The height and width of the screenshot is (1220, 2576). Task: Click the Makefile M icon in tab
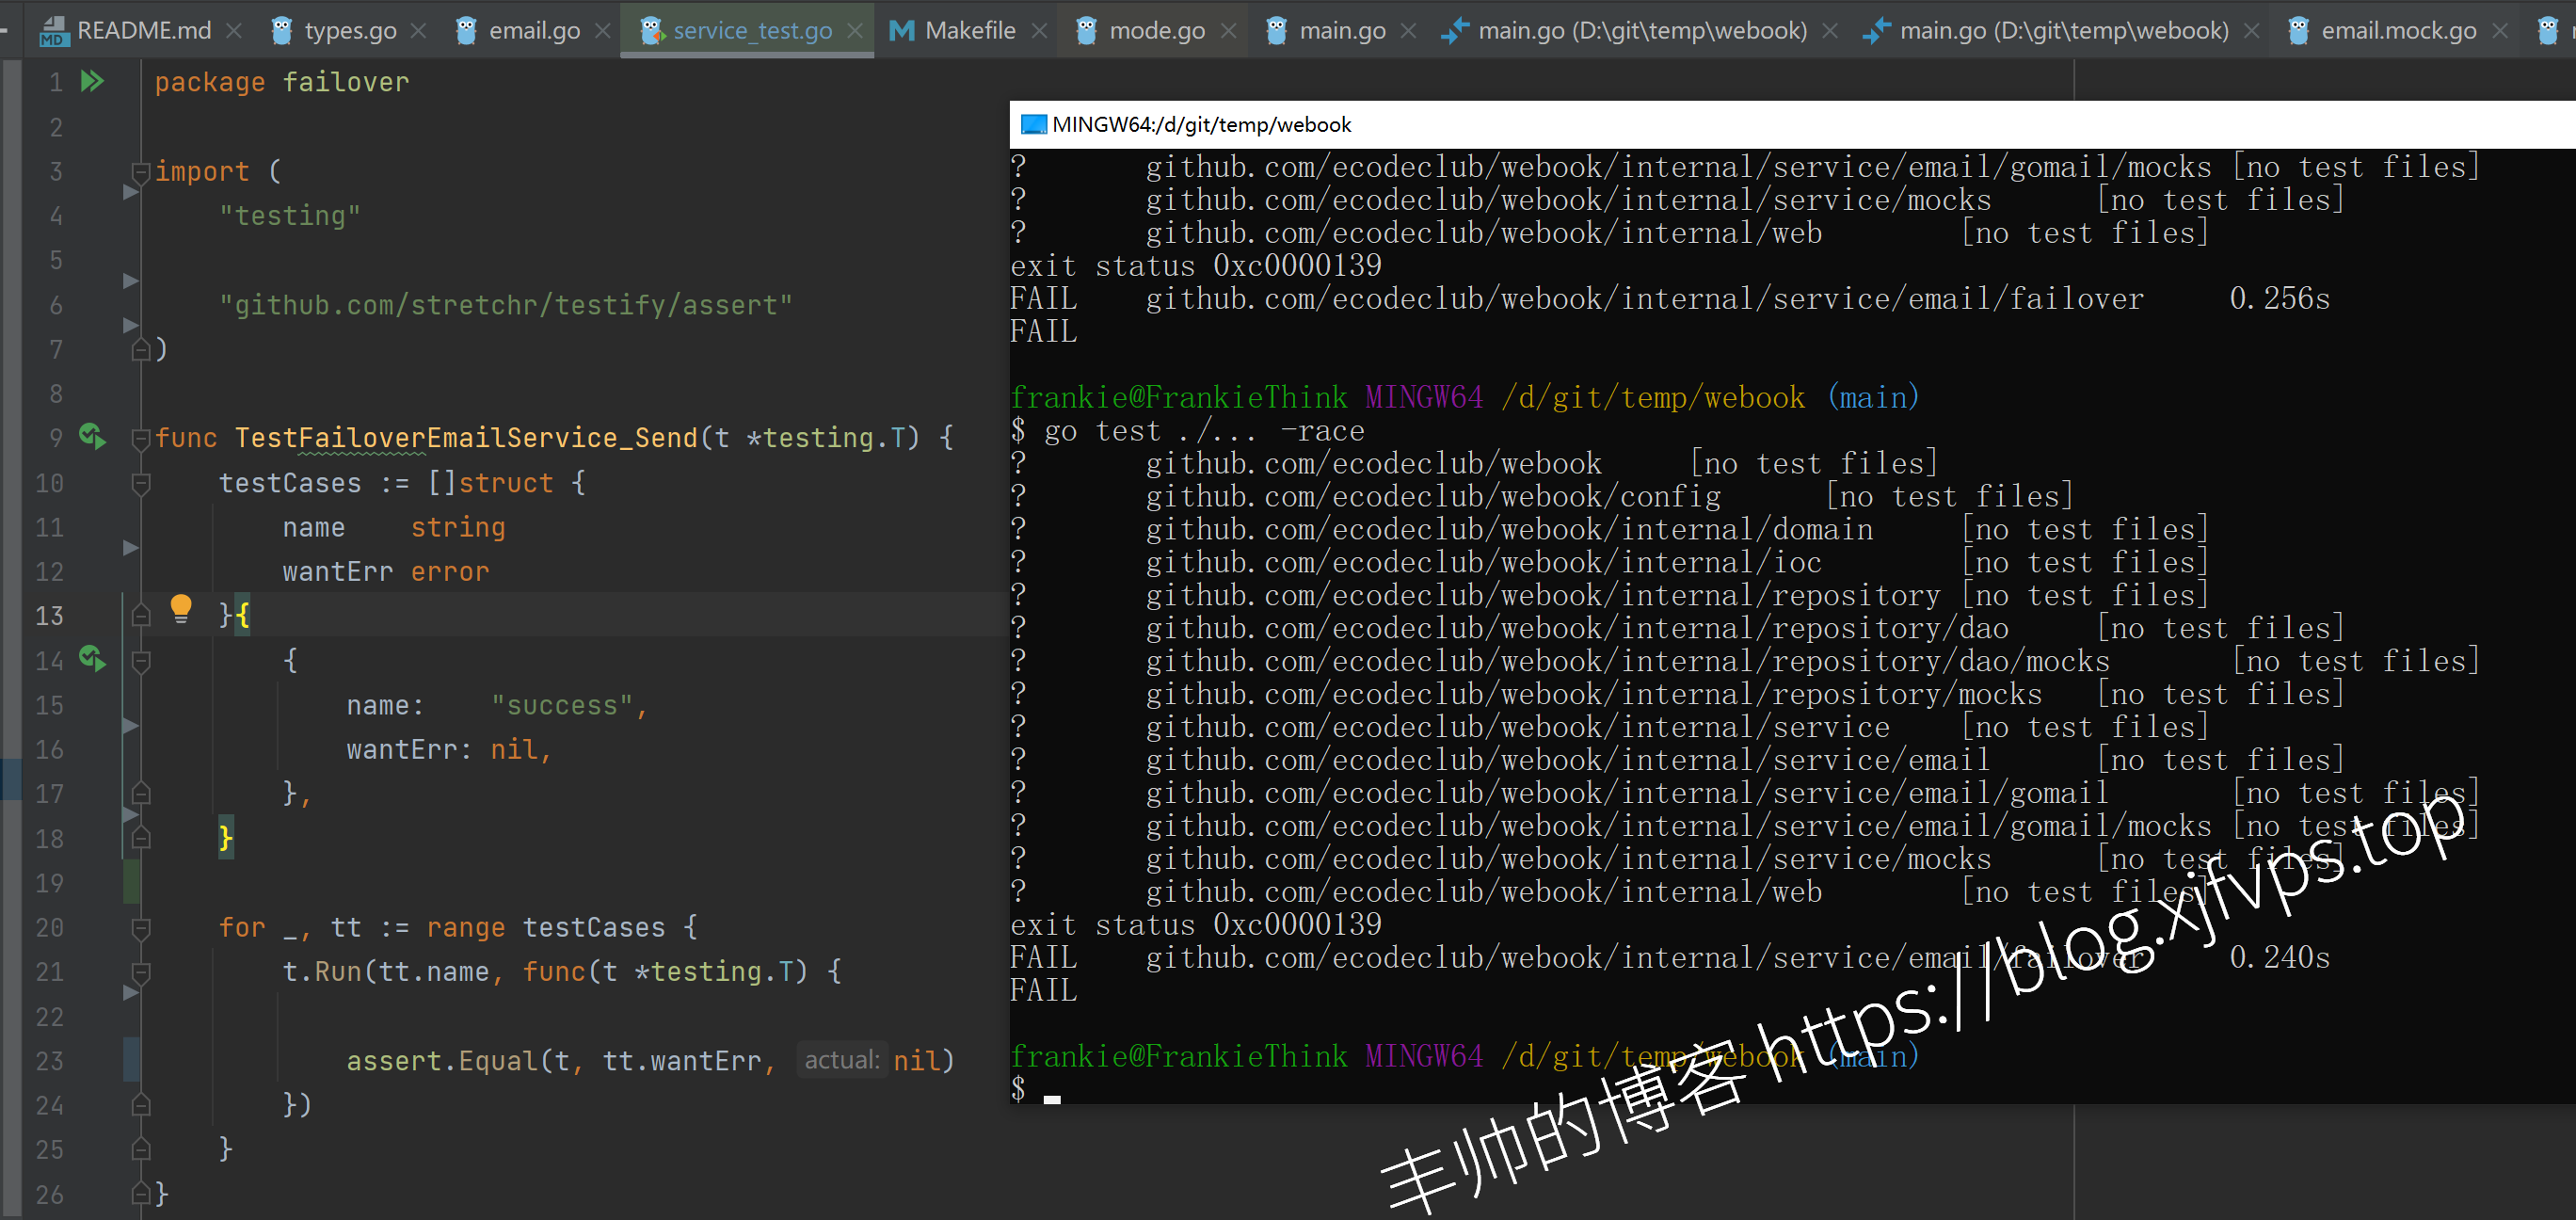click(902, 31)
